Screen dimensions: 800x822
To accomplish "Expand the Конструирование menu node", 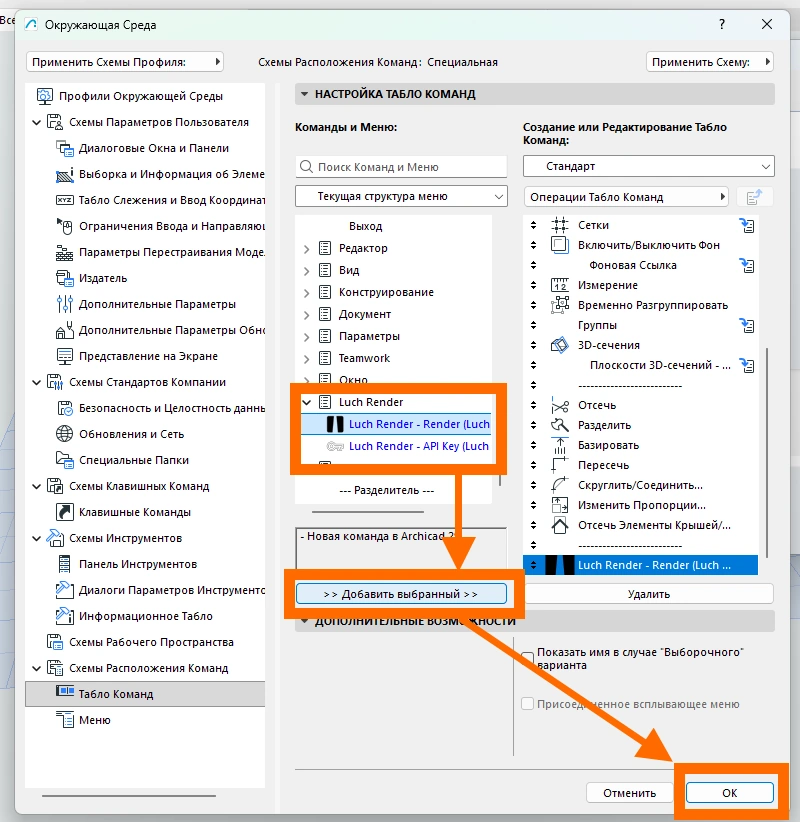I will [x=307, y=293].
